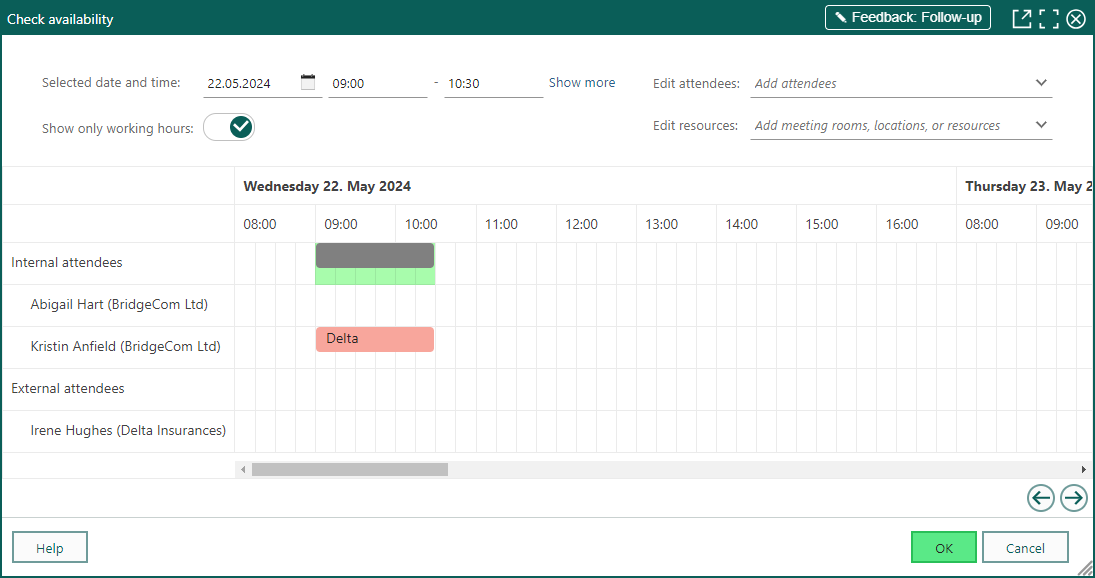Click the horizontal scrollbar thumb

350,470
